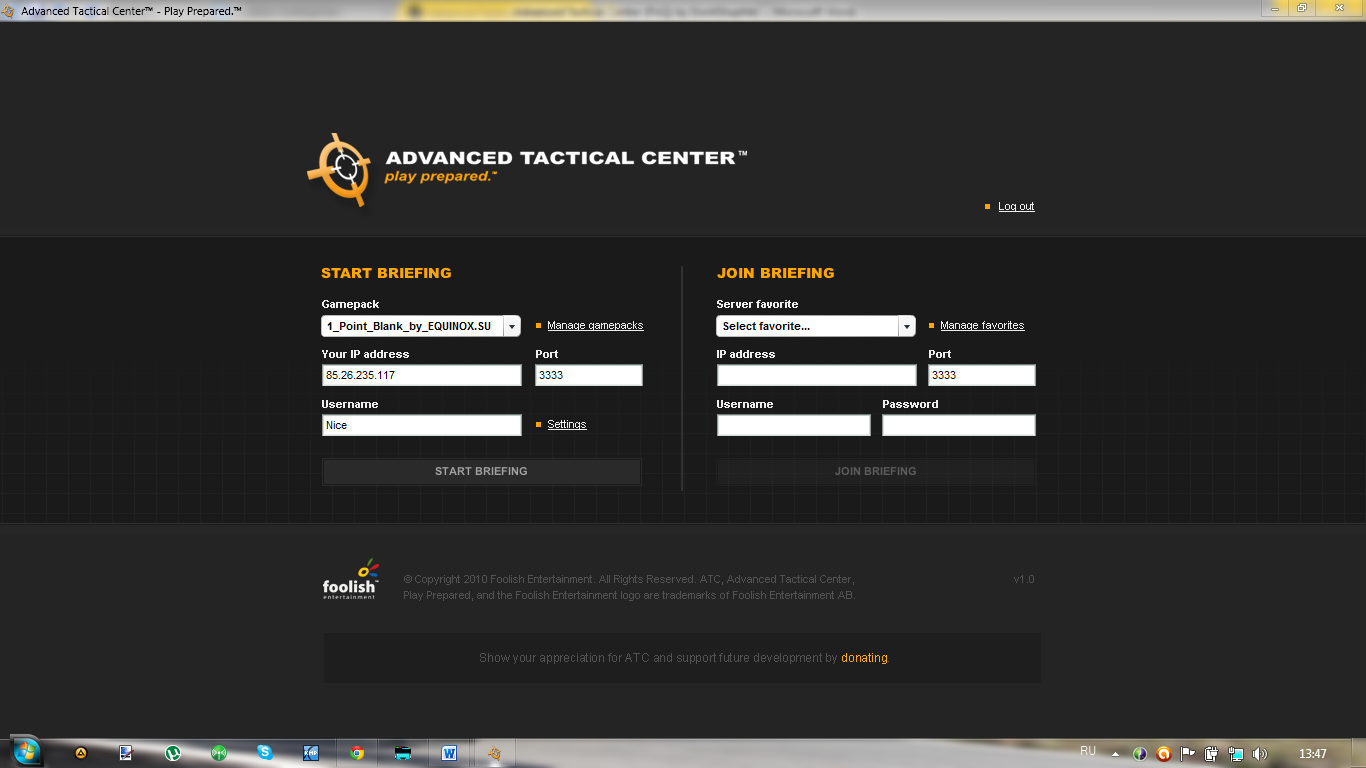Click the green antenna taskbar icon

[219, 753]
